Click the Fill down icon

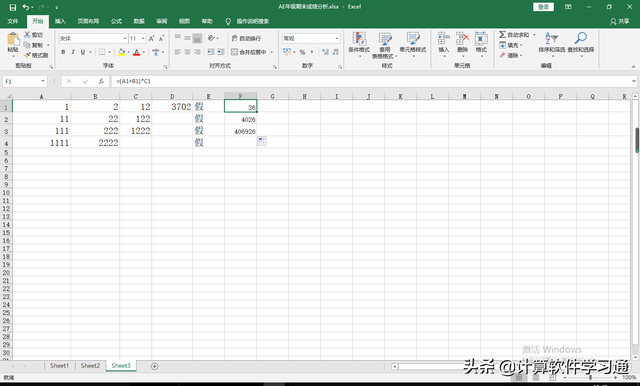[x=502, y=45]
